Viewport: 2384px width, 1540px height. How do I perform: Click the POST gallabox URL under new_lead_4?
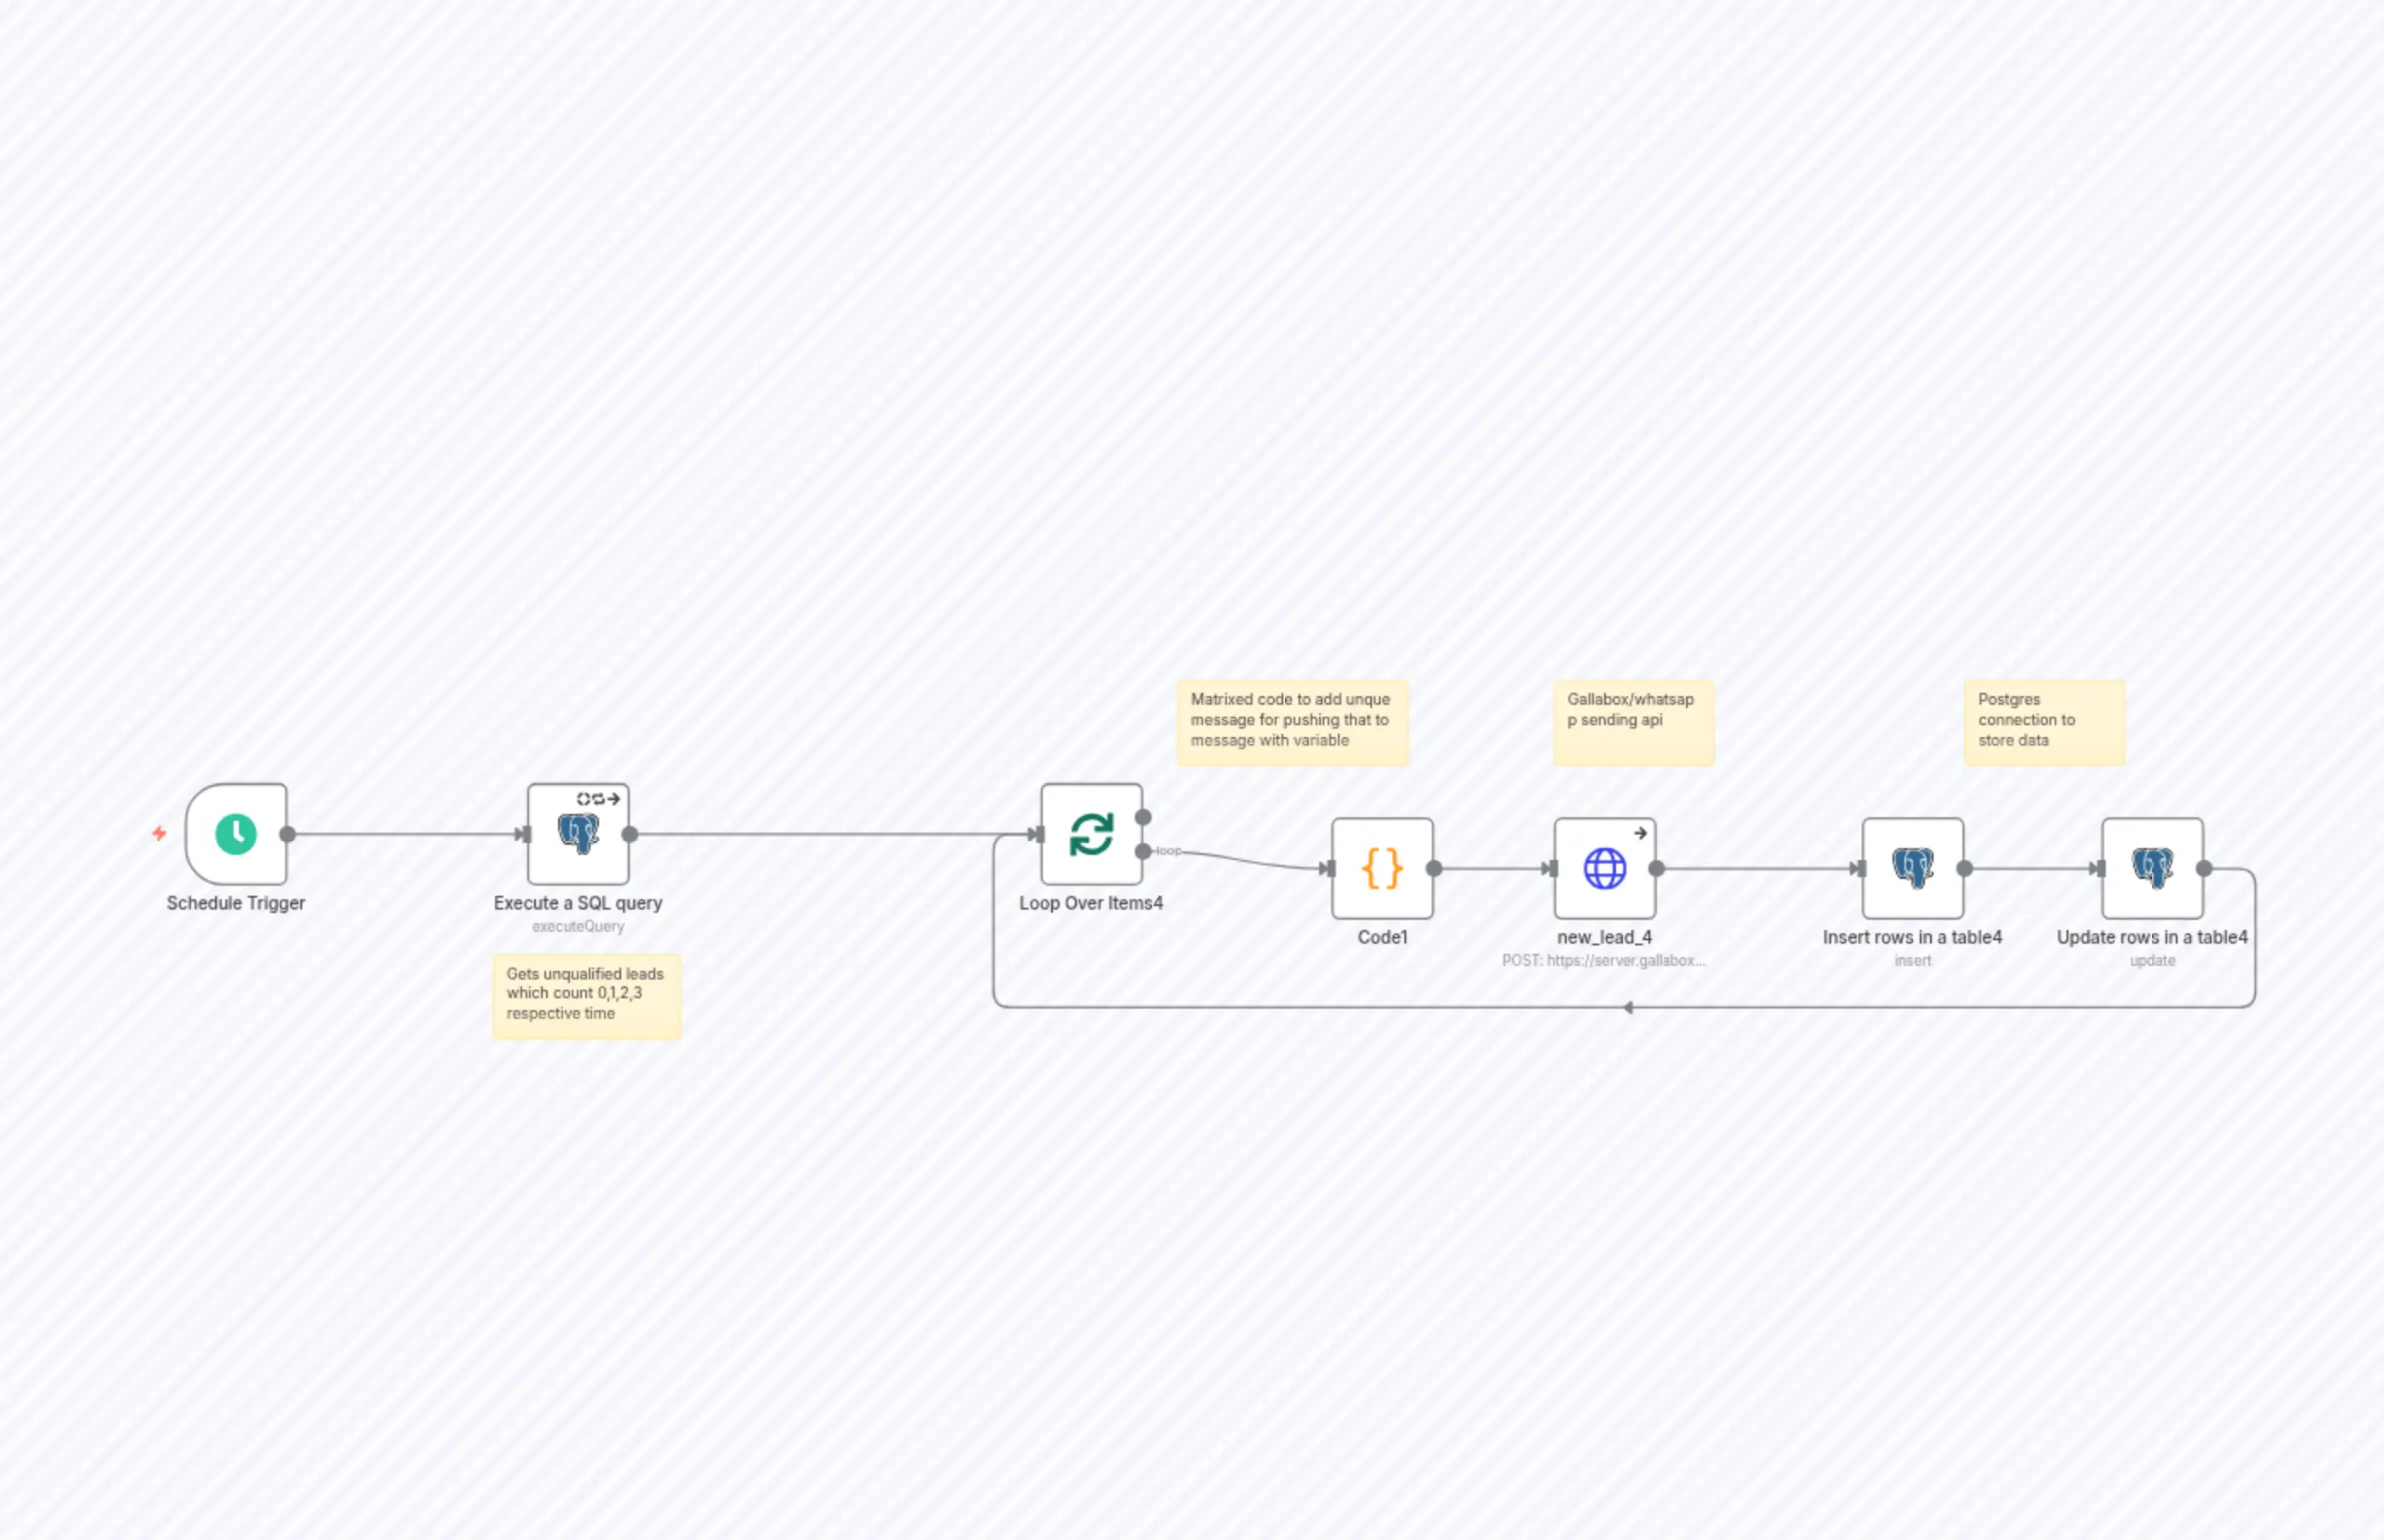pos(1604,960)
